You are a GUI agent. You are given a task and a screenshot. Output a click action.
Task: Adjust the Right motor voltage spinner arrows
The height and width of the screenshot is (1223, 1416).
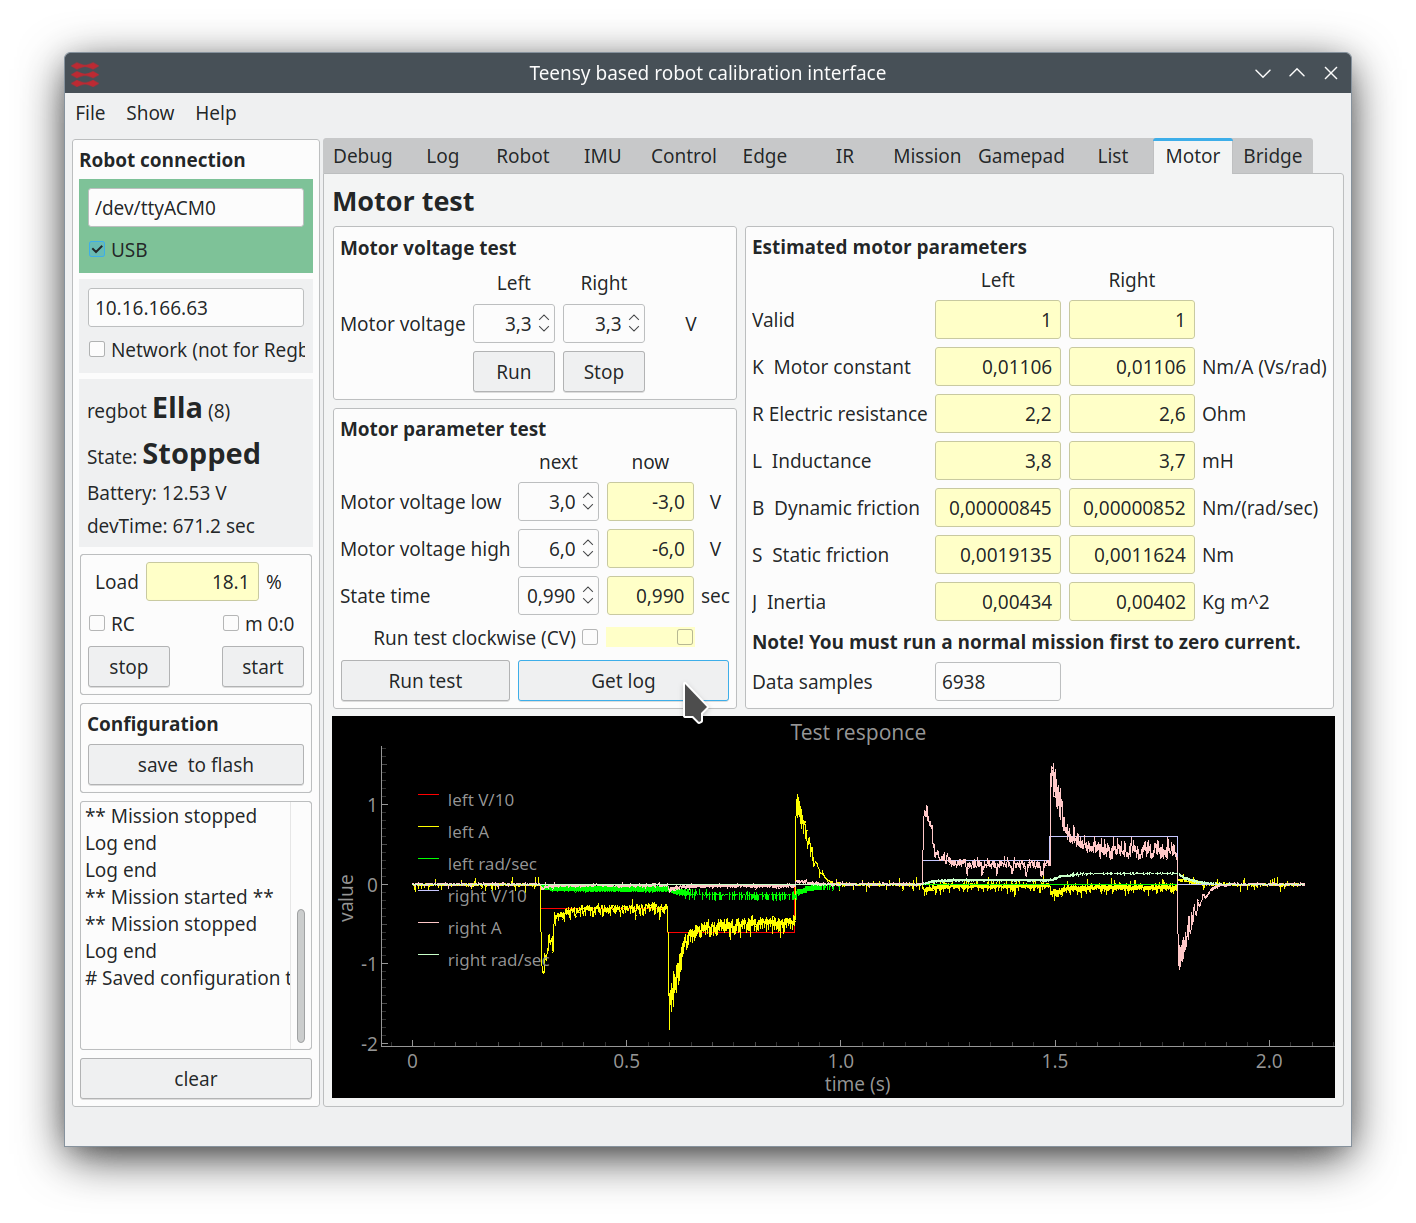tap(634, 324)
